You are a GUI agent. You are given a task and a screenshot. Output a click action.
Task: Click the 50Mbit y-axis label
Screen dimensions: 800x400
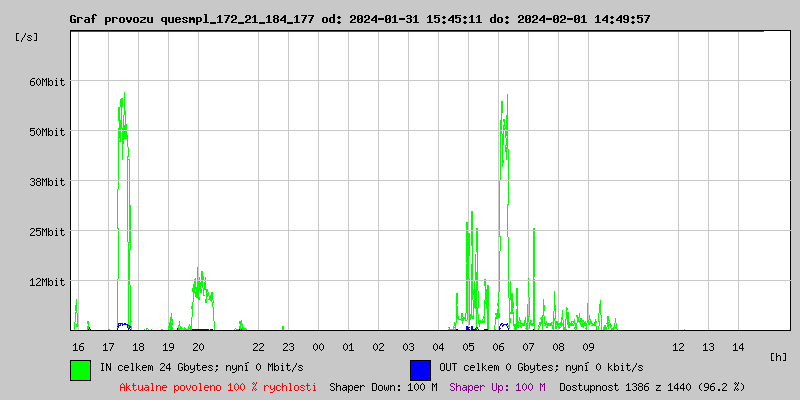(x=46, y=132)
